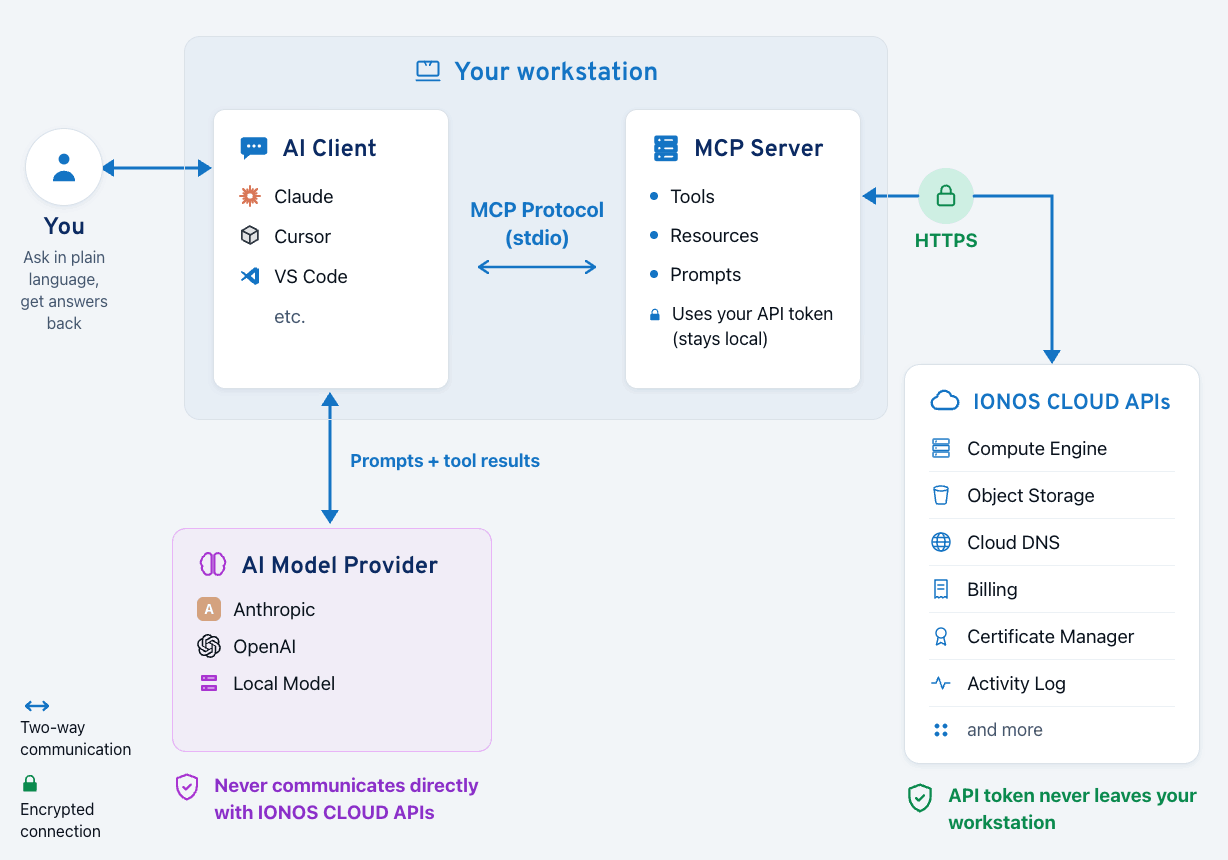Click the Cloud DNS globe icon
Viewport: 1228px width, 860px height.
point(941,542)
